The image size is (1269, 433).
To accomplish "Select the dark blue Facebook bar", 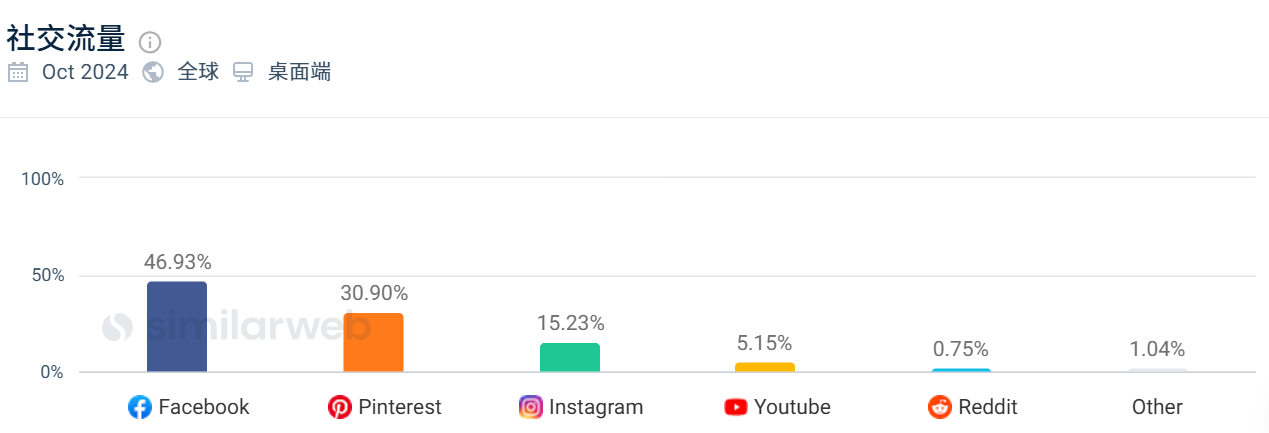I will tap(177, 327).
